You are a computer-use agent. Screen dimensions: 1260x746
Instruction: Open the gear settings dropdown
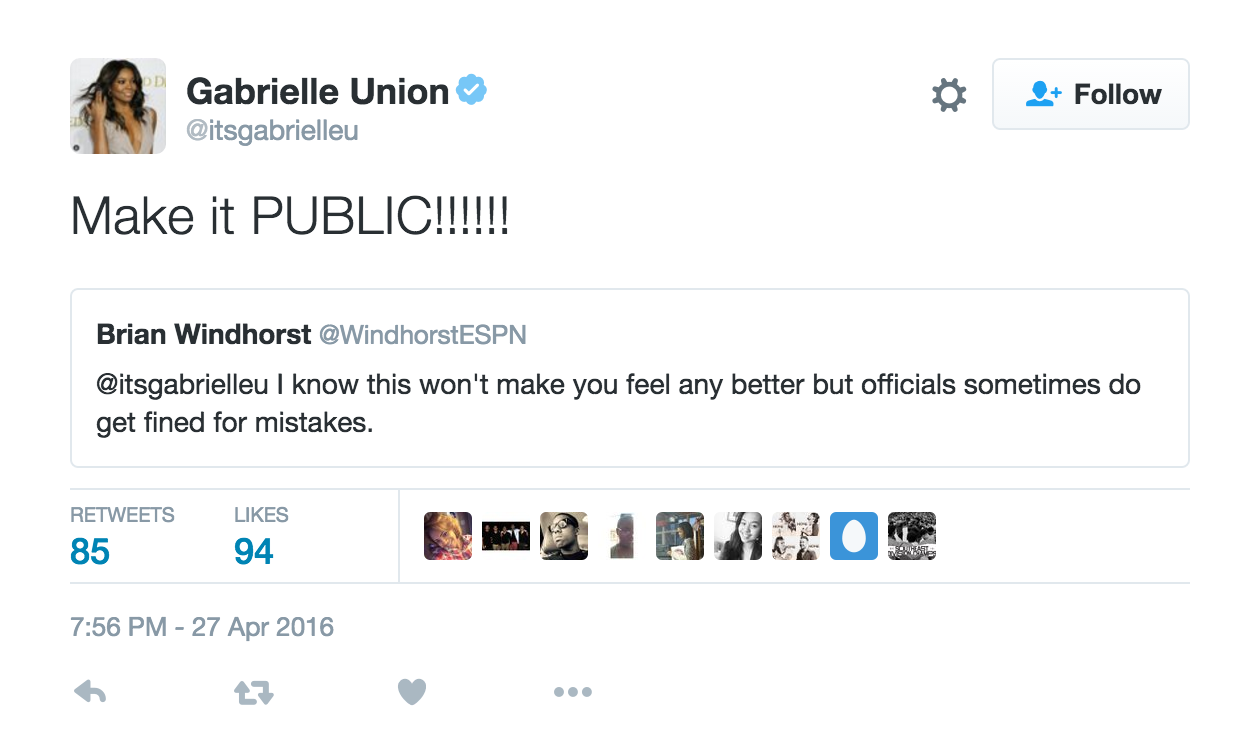(949, 95)
